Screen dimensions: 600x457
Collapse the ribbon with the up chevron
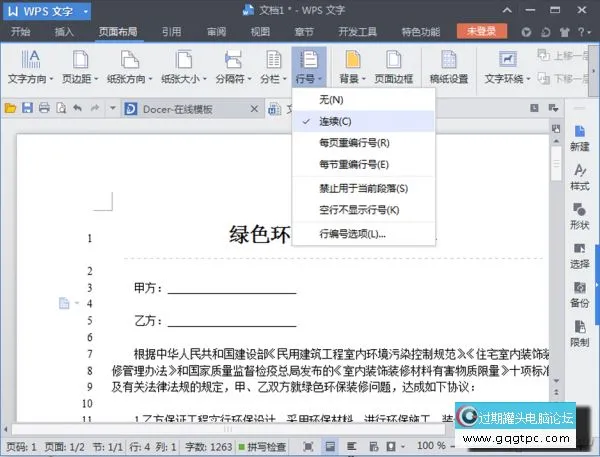tap(507, 10)
